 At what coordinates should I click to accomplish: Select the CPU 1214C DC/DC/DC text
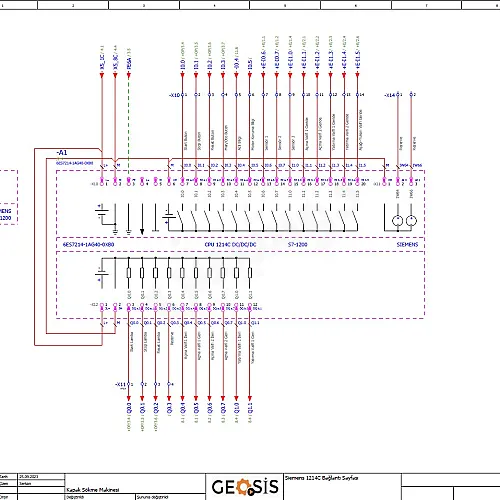[230, 245]
